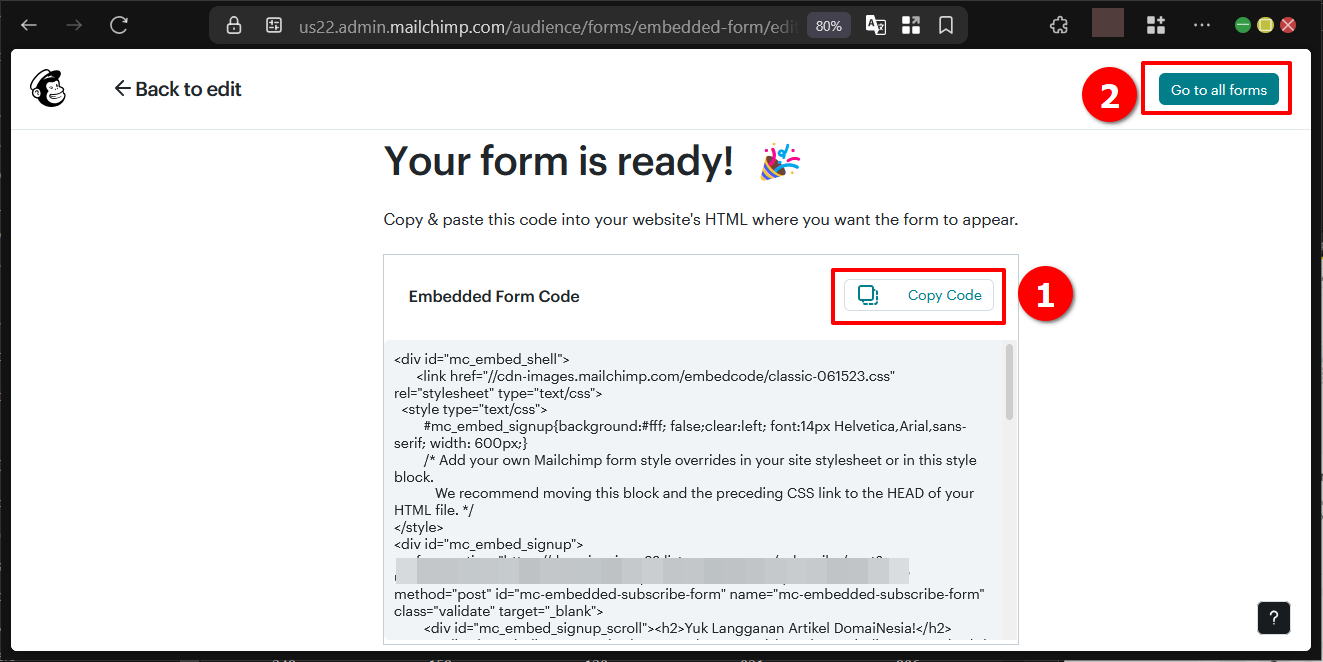Click the Mailchimp monkey logo
Image resolution: width=1323 pixels, height=662 pixels.
[47, 88]
